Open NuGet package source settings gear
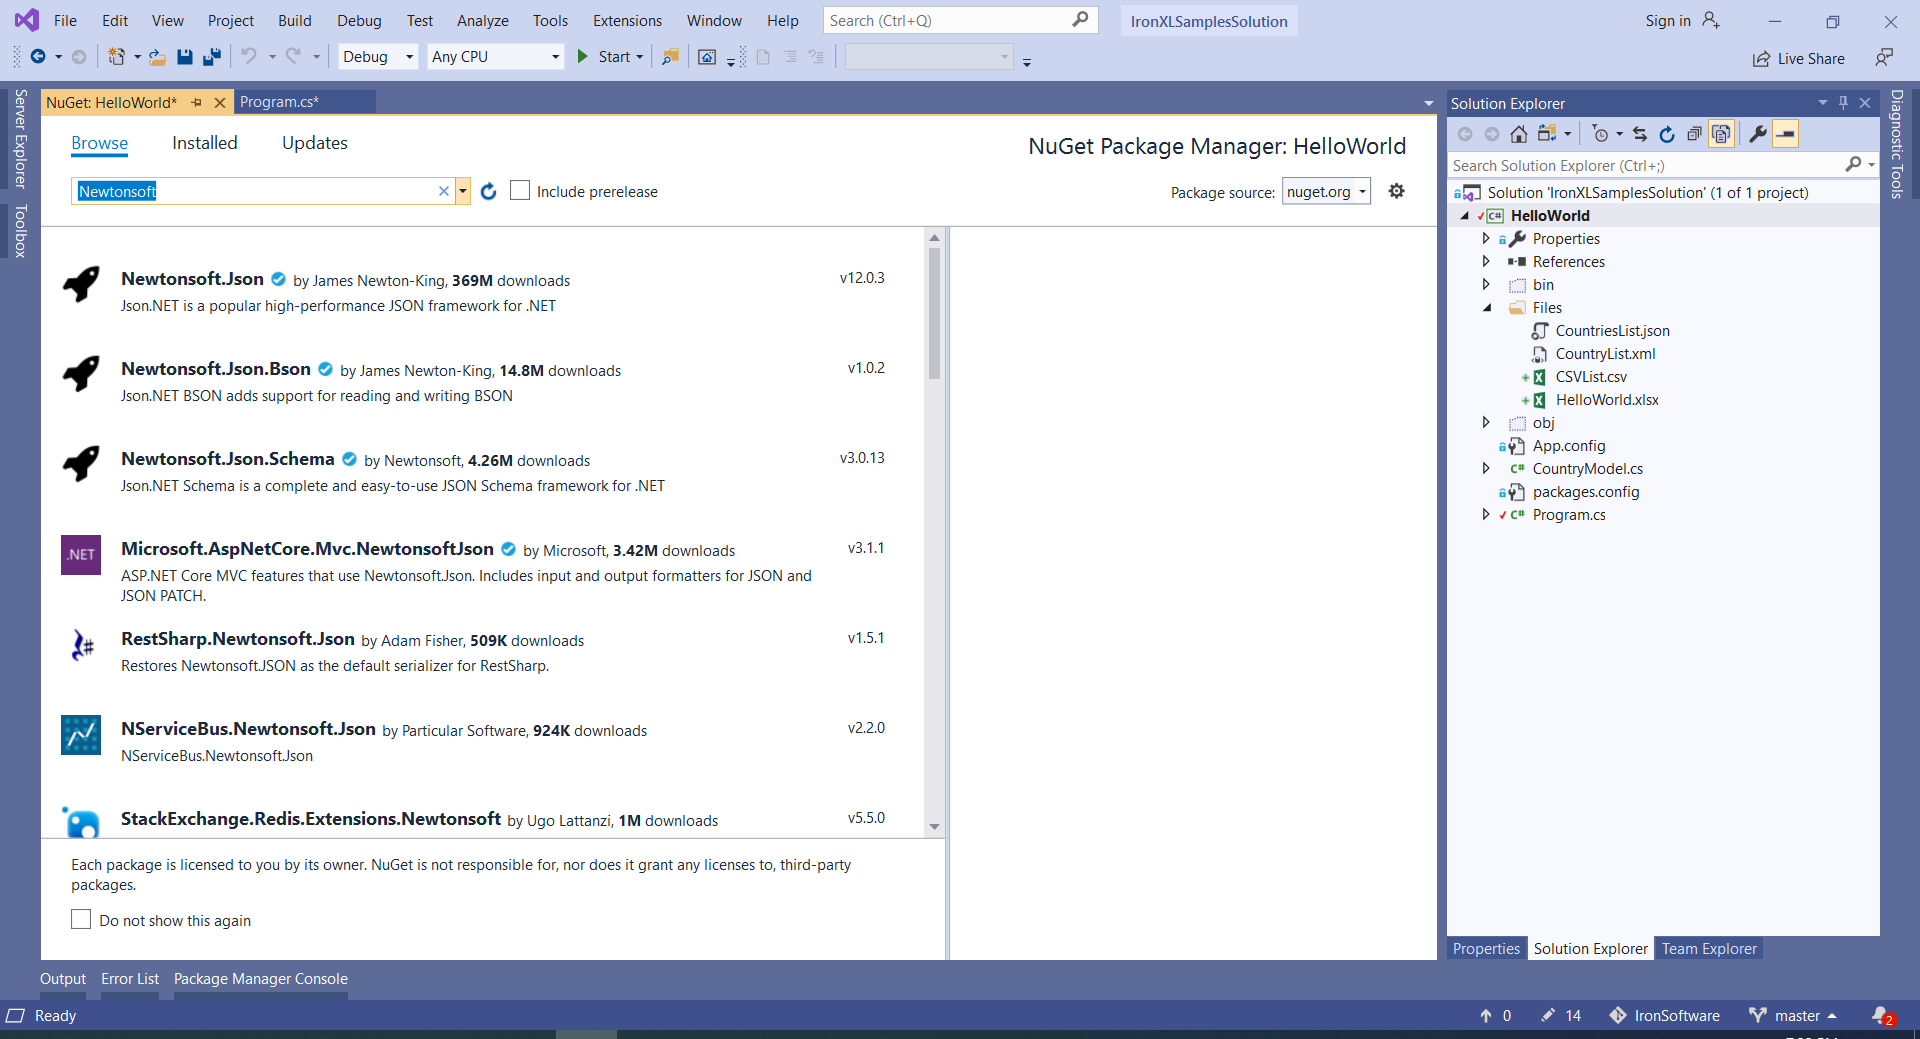This screenshot has height=1039, width=1920. pyautogui.click(x=1397, y=191)
